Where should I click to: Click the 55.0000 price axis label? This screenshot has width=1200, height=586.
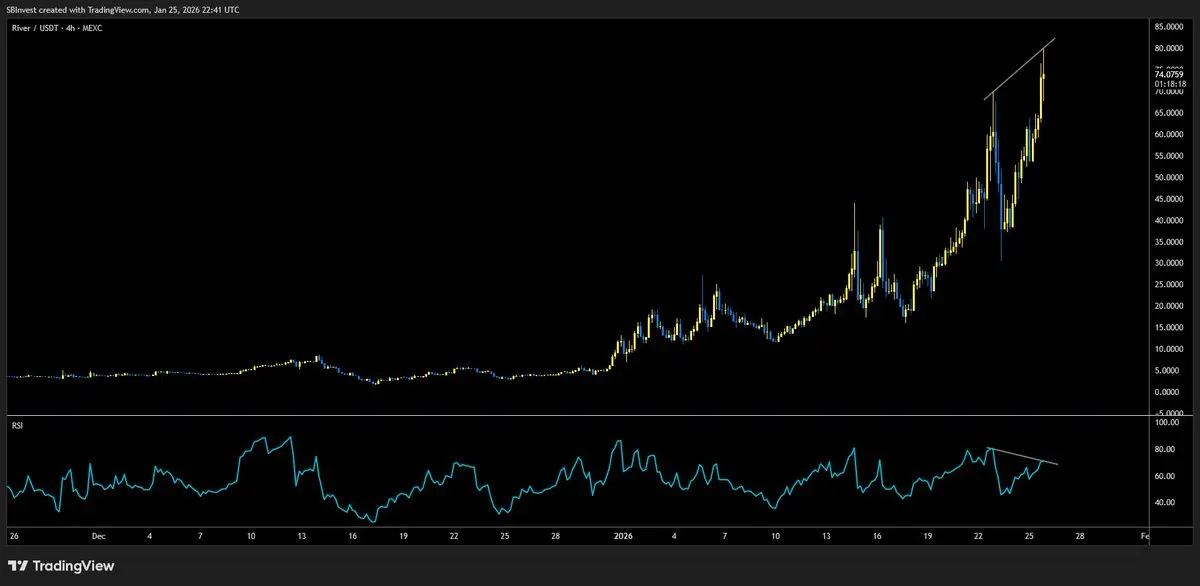(1169, 156)
